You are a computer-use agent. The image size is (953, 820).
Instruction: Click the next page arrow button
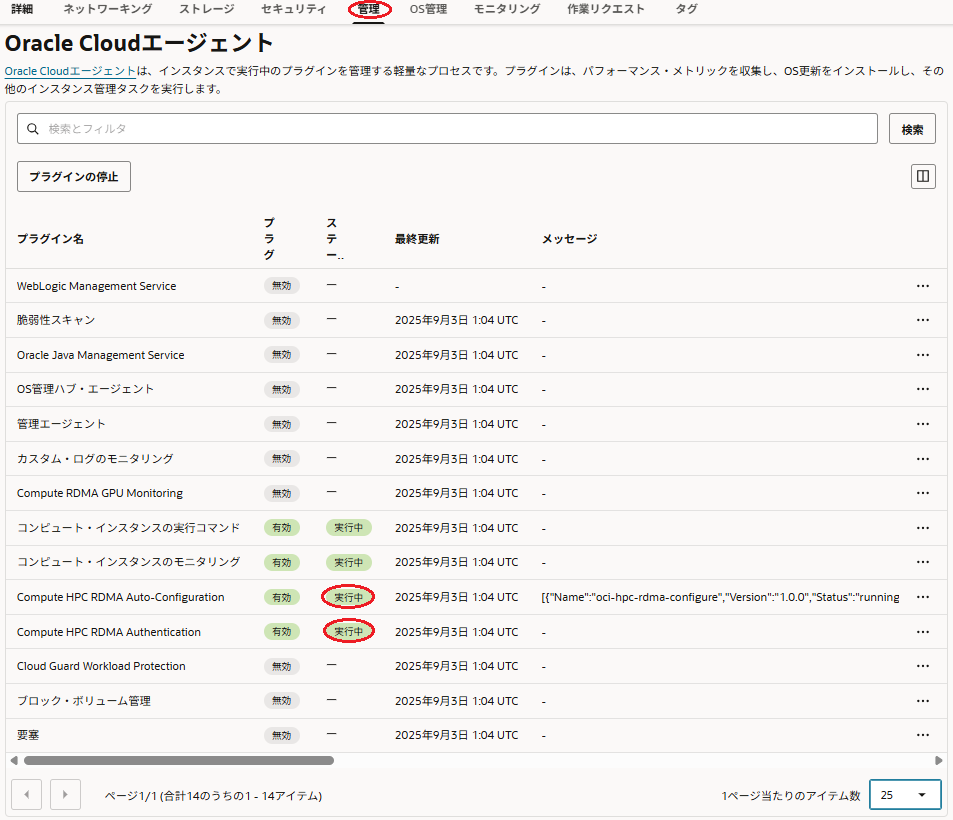click(65, 795)
